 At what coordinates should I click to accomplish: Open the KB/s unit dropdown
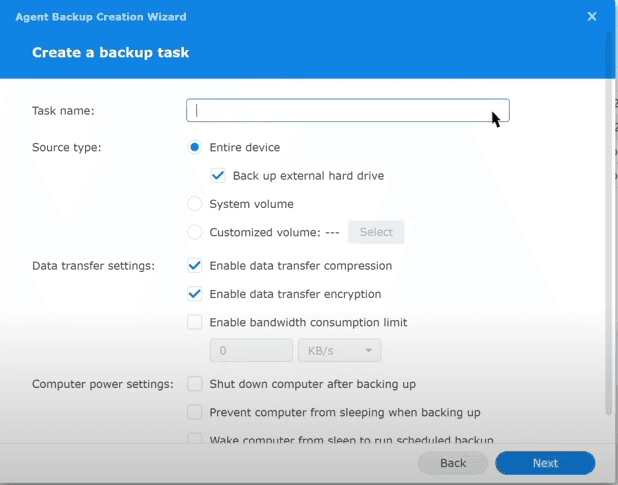coord(339,351)
